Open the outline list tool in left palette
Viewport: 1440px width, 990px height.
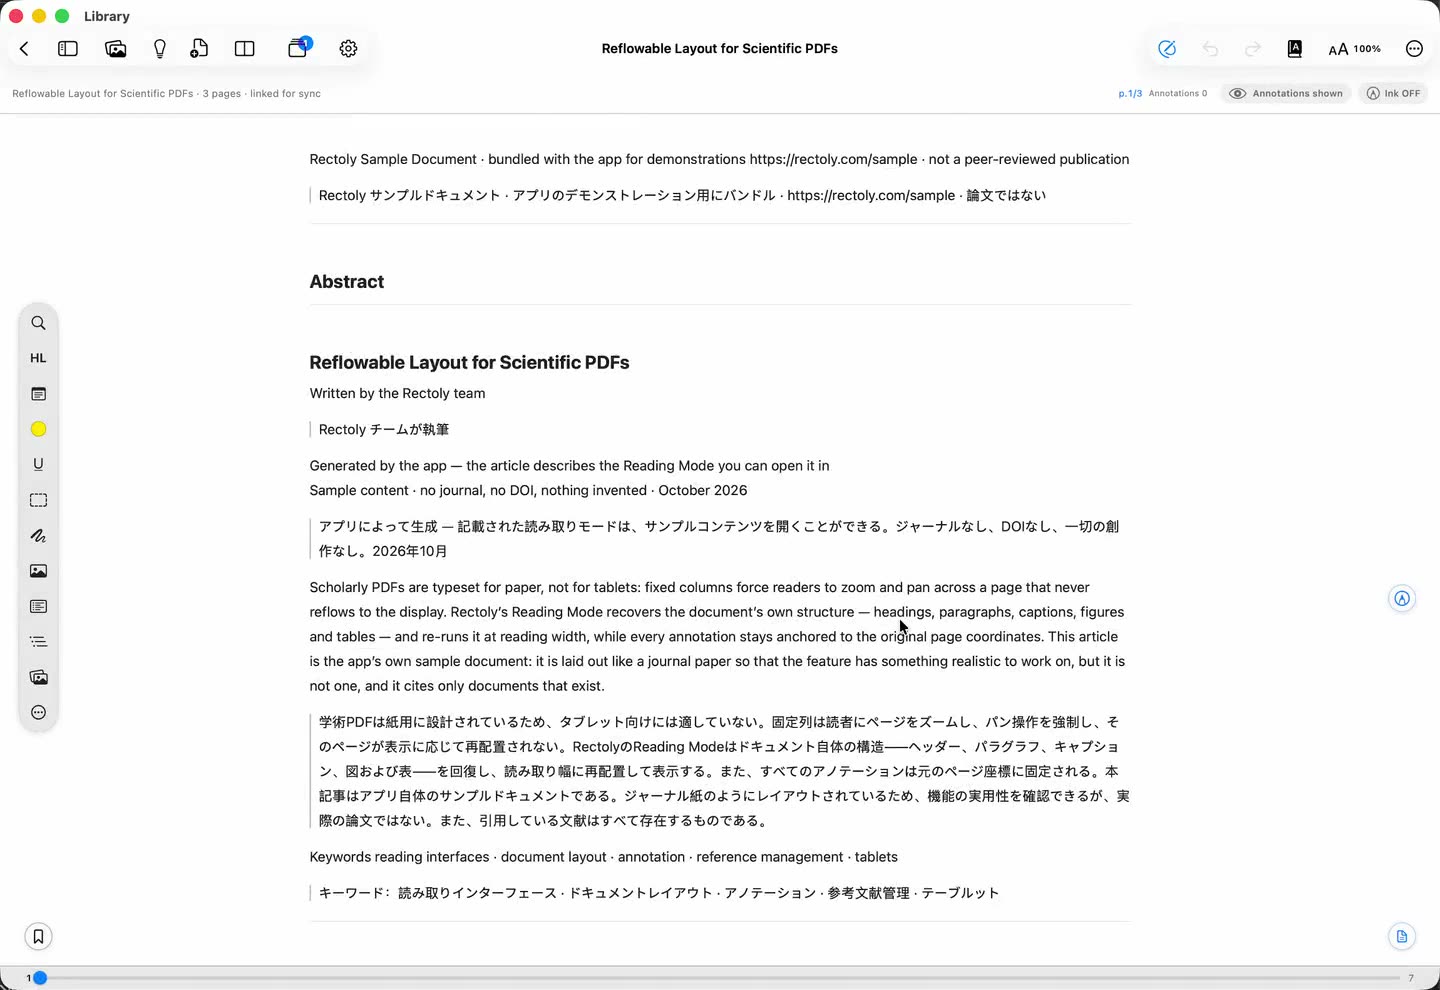[38, 642]
